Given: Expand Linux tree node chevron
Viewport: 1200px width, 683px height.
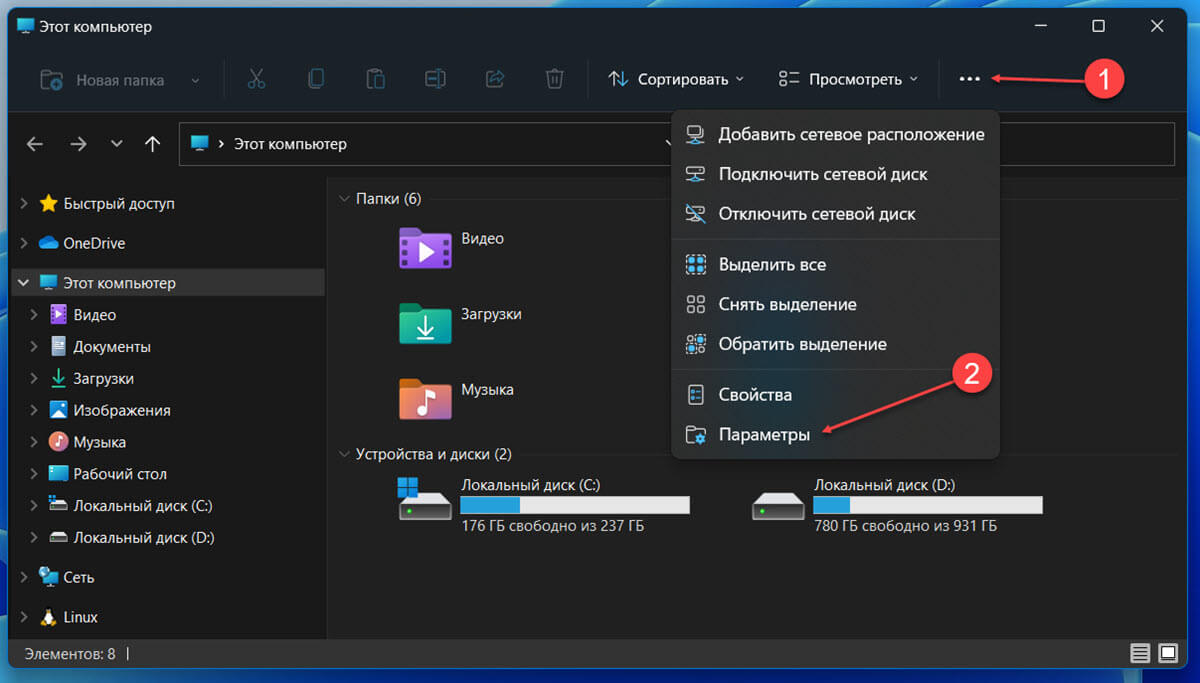Looking at the screenshot, I should pos(24,617).
